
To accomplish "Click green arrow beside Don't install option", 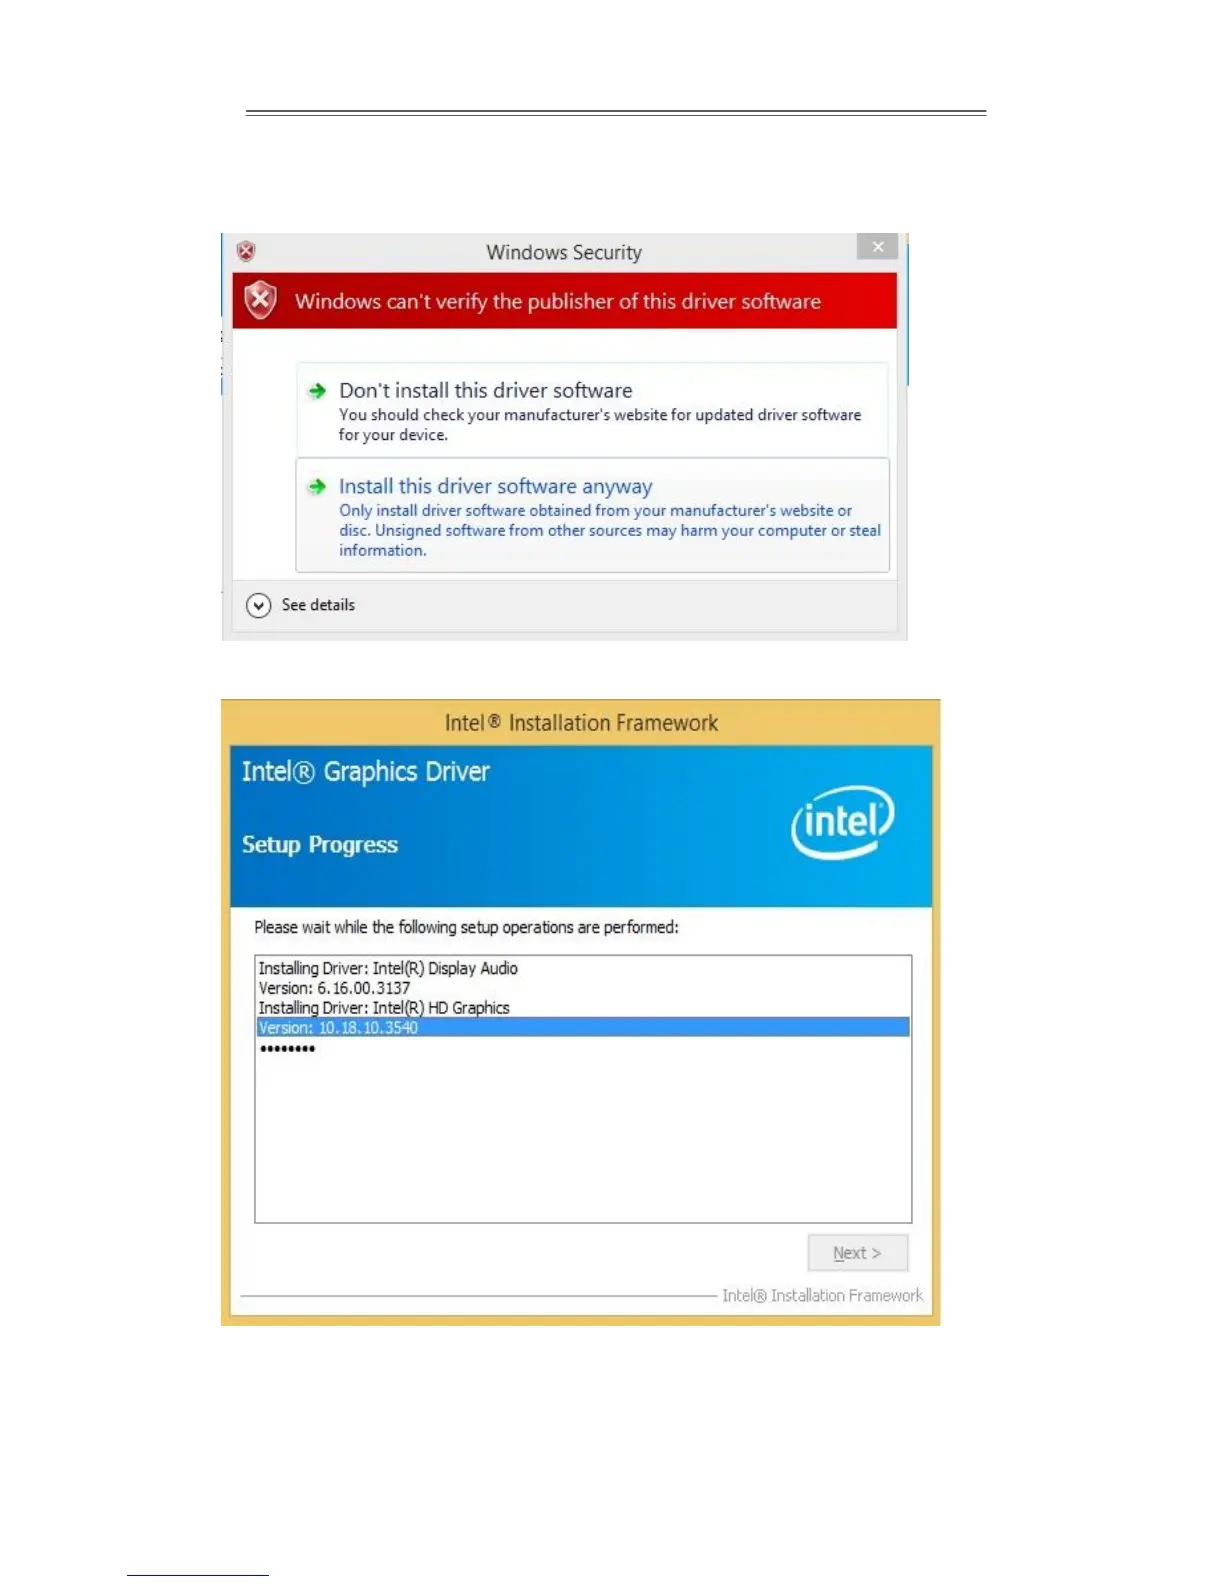I will coord(317,391).
